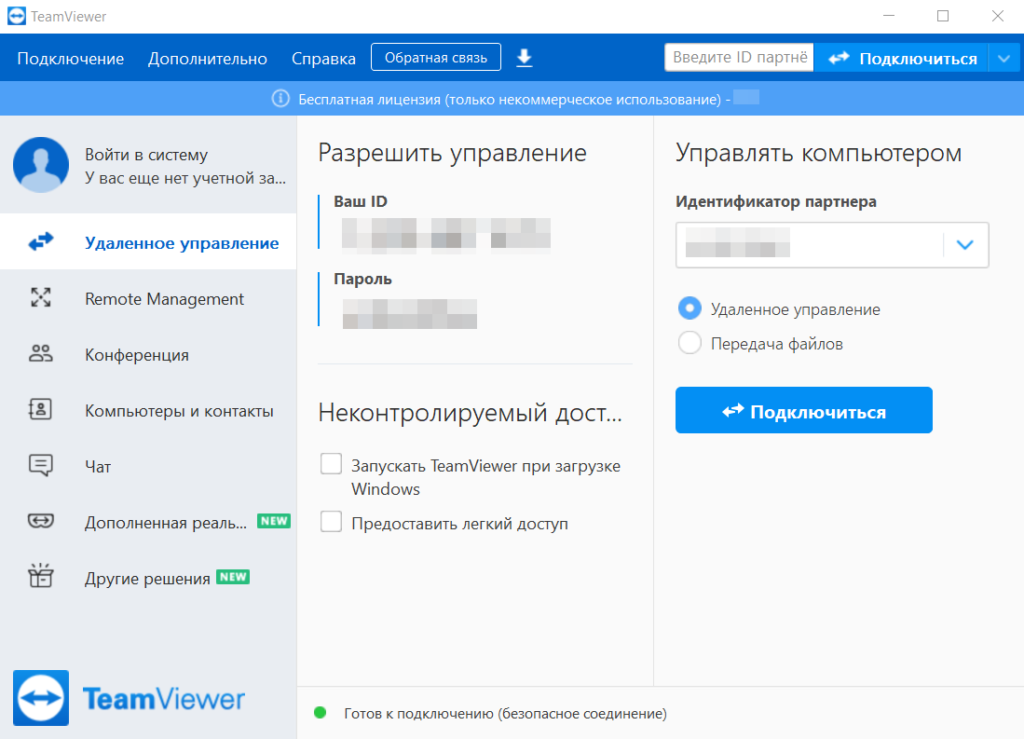This screenshot has height=739, width=1024.
Task: Close the TeamViewer window
Action: 997,16
